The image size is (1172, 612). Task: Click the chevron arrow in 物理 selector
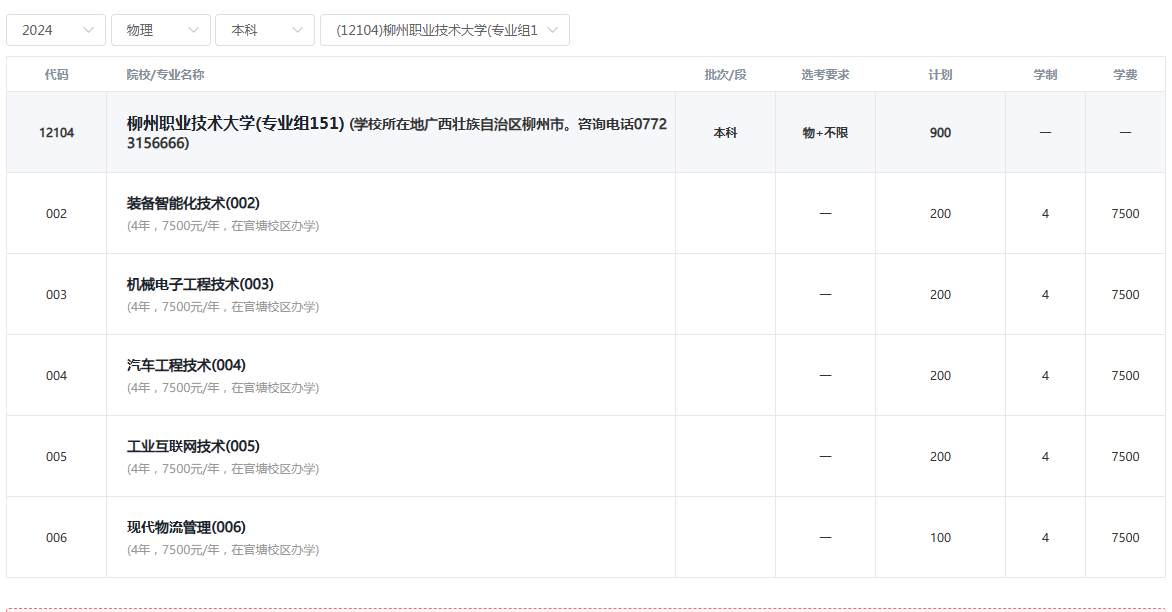pyautogui.click(x=193, y=30)
